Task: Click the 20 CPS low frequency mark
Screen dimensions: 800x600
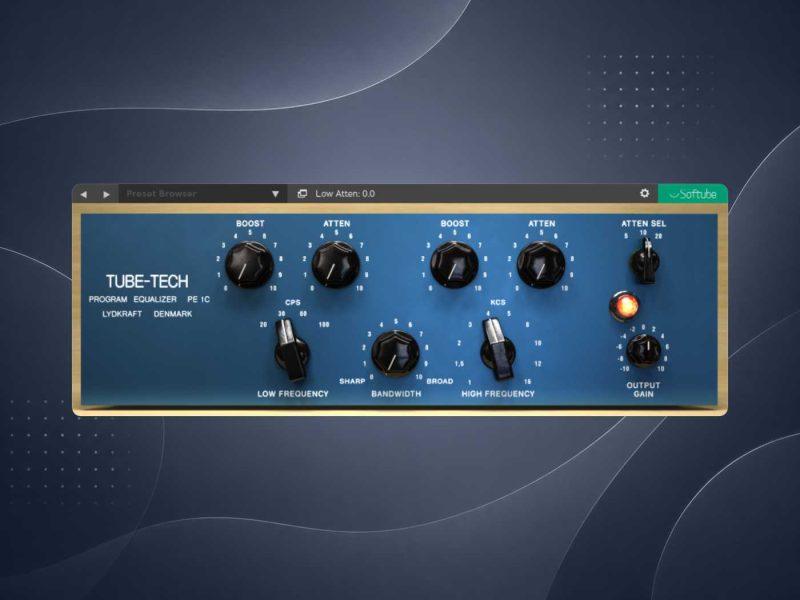Action: pos(263,324)
